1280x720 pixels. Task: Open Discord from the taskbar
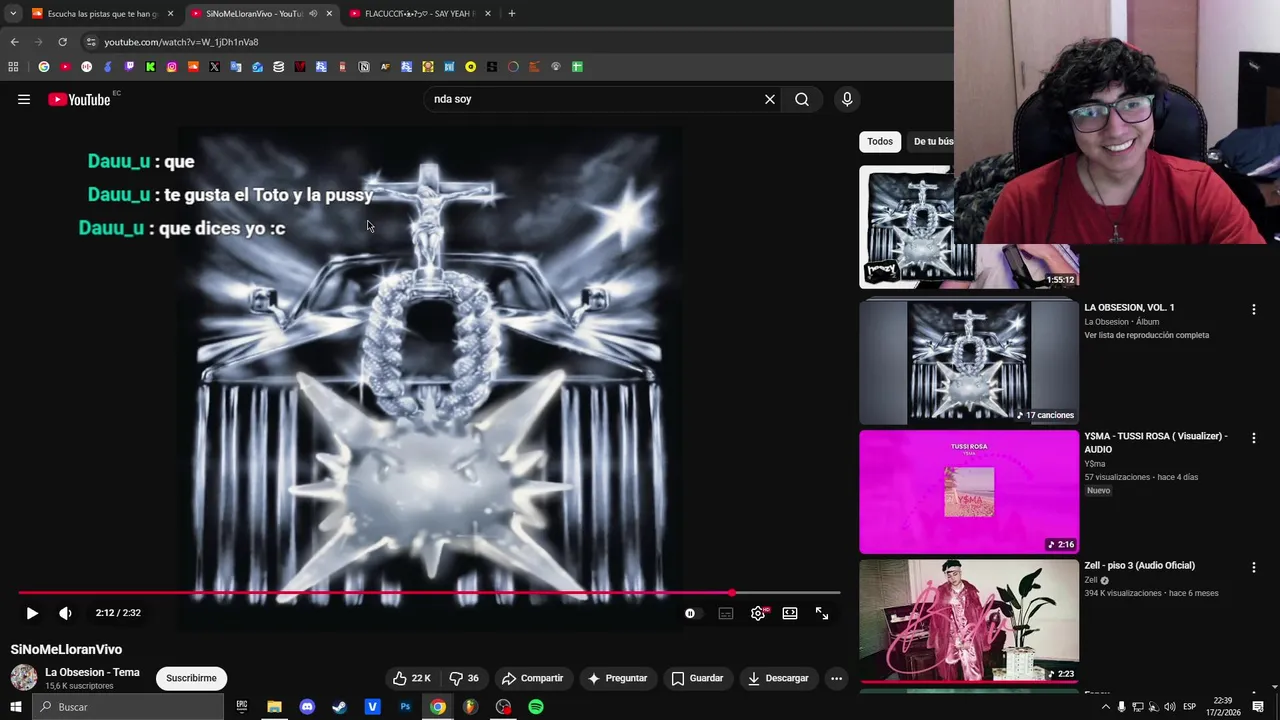[x=307, y=707]
